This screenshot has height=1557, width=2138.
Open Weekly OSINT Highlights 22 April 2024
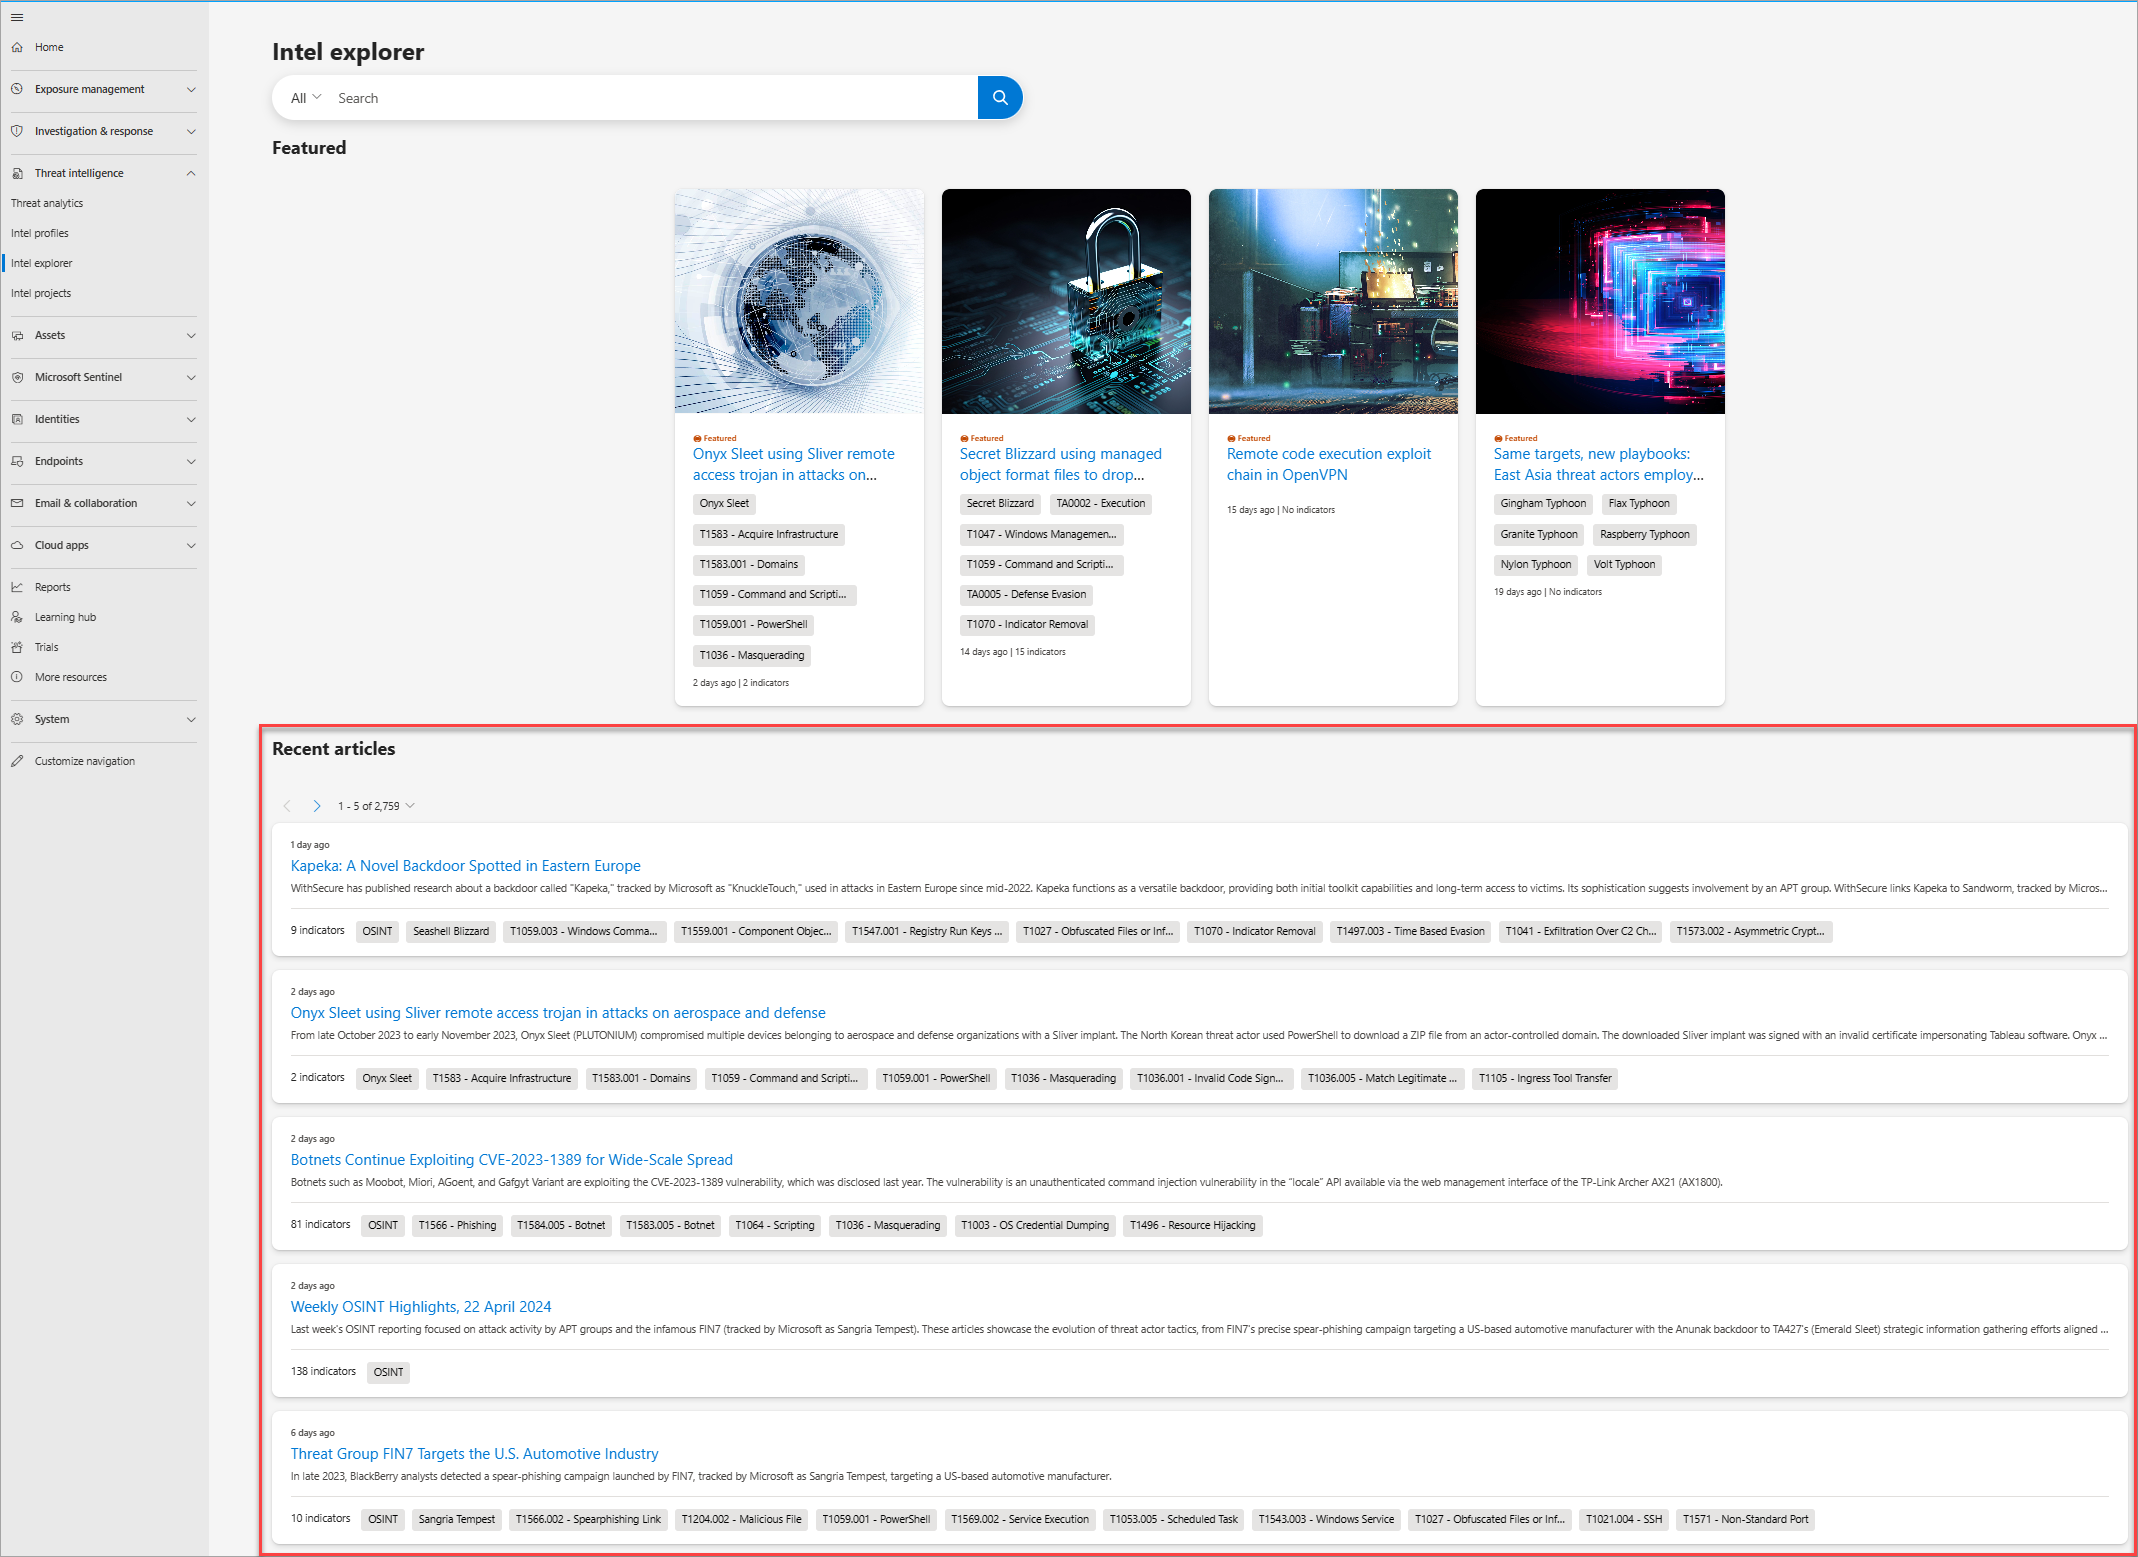pyautogui.click(x=421, y=1307)
